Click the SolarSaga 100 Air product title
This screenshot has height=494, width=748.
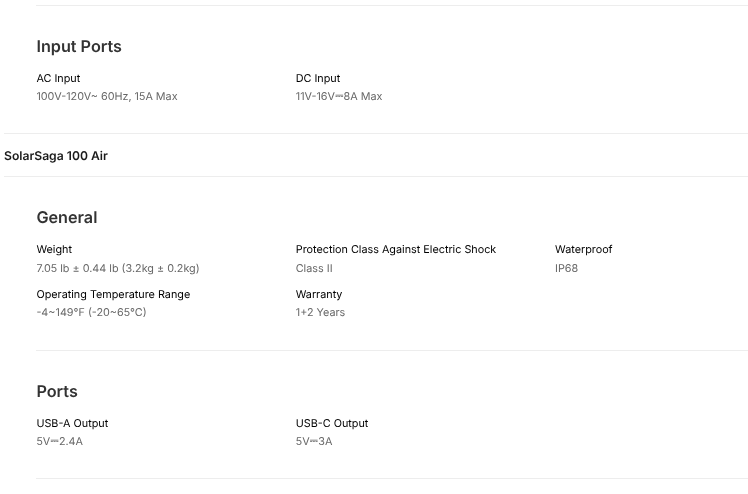point(56,156)
